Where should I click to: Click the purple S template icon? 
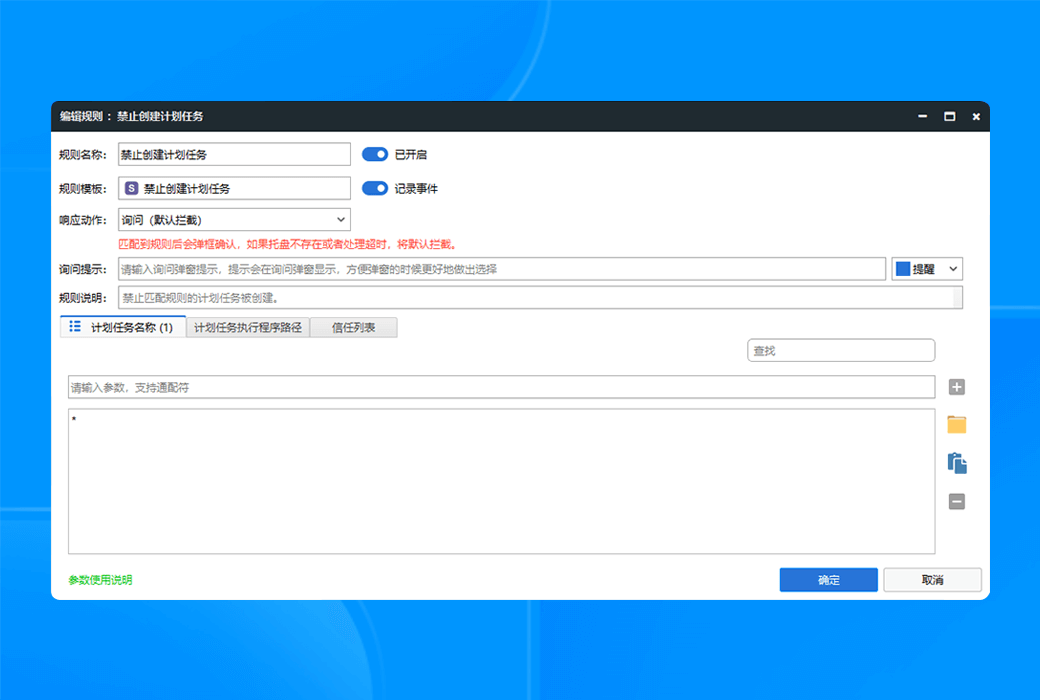[x=131, y=188]
